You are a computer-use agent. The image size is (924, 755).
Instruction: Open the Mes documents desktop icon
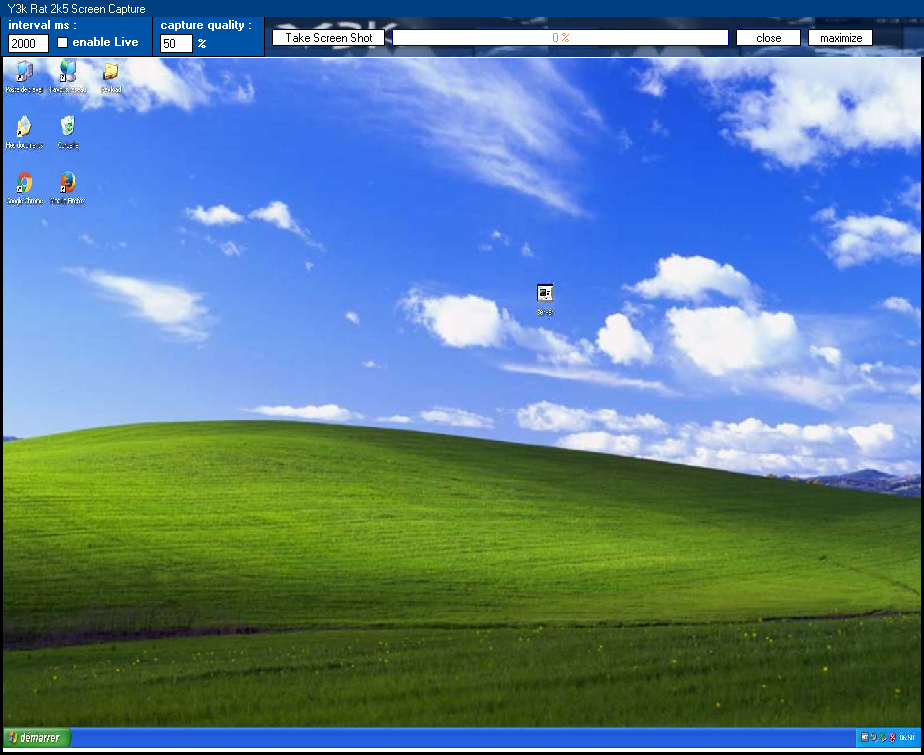pos(24,128)
